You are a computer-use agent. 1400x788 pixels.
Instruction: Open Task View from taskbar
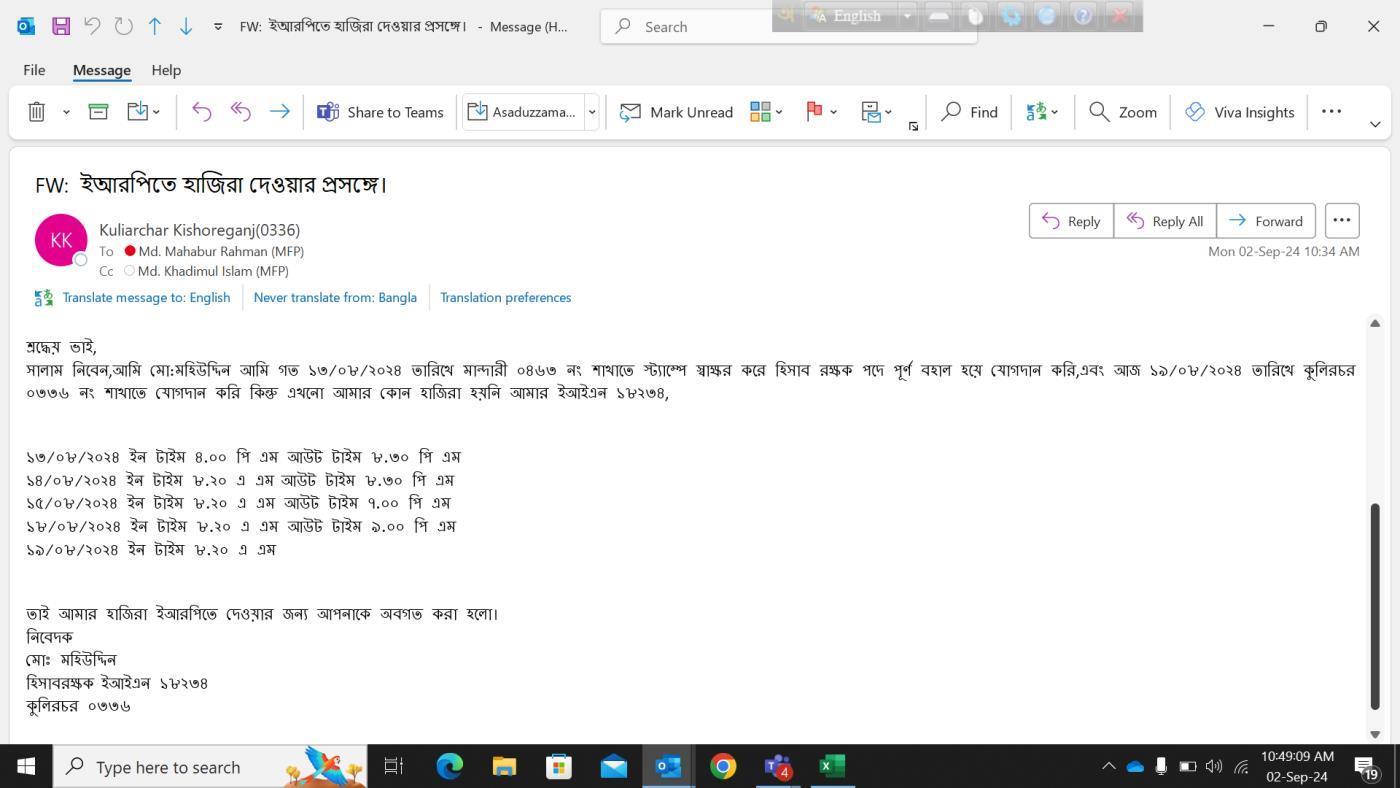tap(394, 767)
